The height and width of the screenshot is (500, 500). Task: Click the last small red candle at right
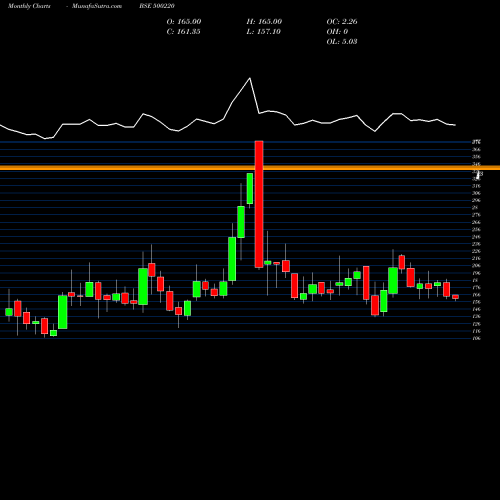point(455,297)
